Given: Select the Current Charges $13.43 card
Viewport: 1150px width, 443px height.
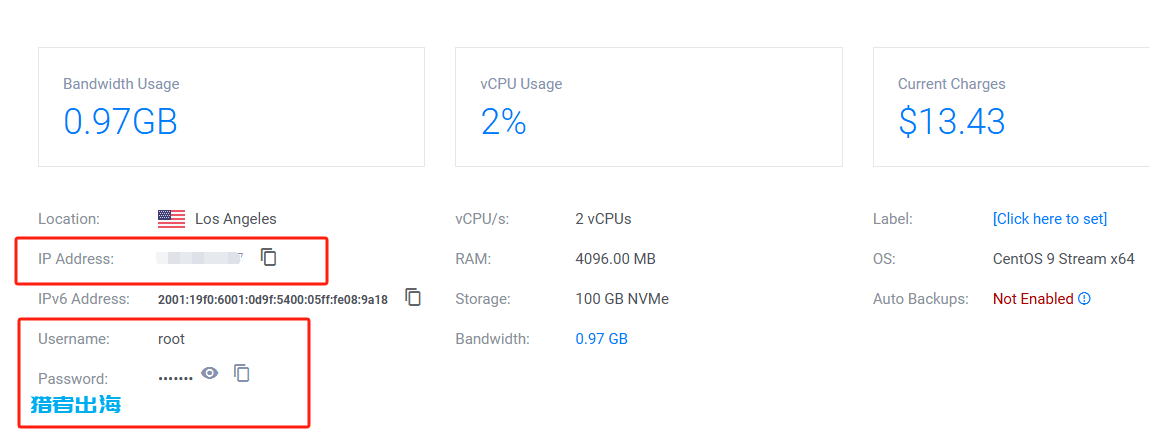Looking at the screenshot, I should click(1011, 107).
